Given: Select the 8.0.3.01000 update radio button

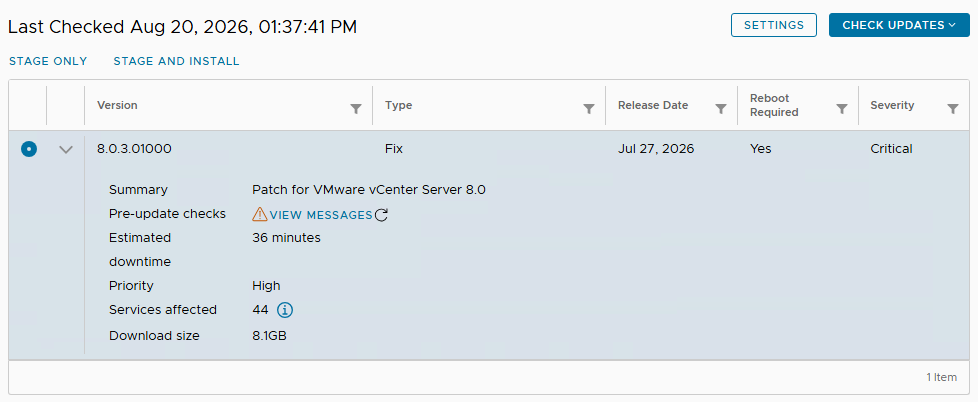Looking at the screenshot, I should (29, 149).
